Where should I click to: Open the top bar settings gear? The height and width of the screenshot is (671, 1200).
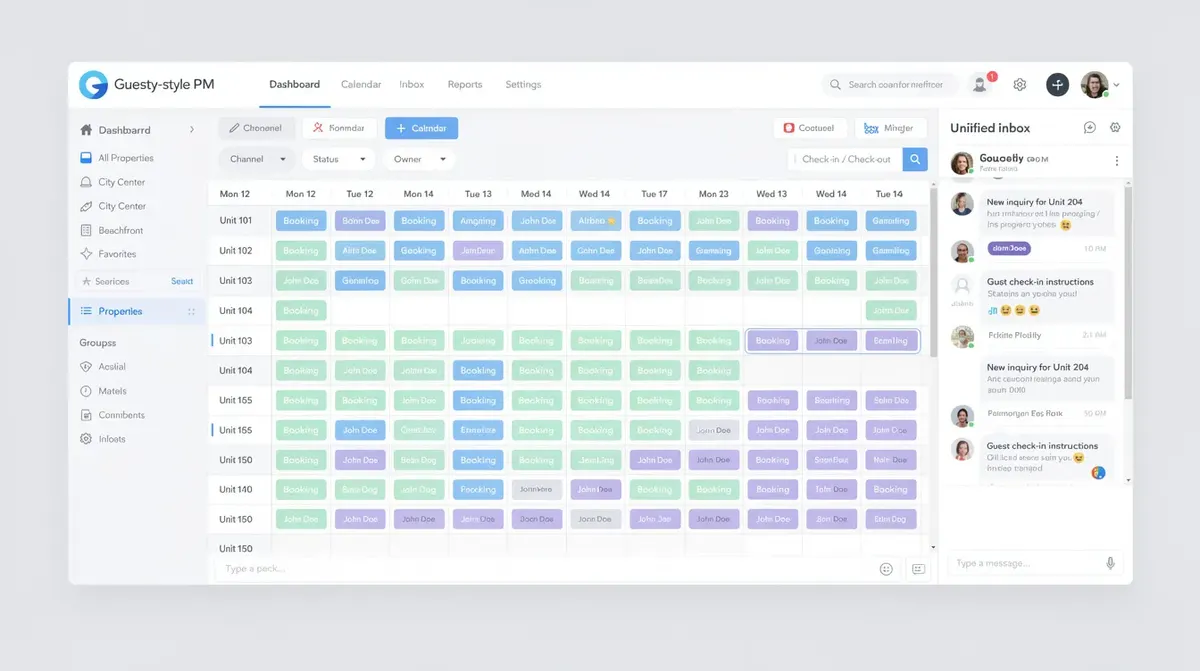click(1020, 85)
